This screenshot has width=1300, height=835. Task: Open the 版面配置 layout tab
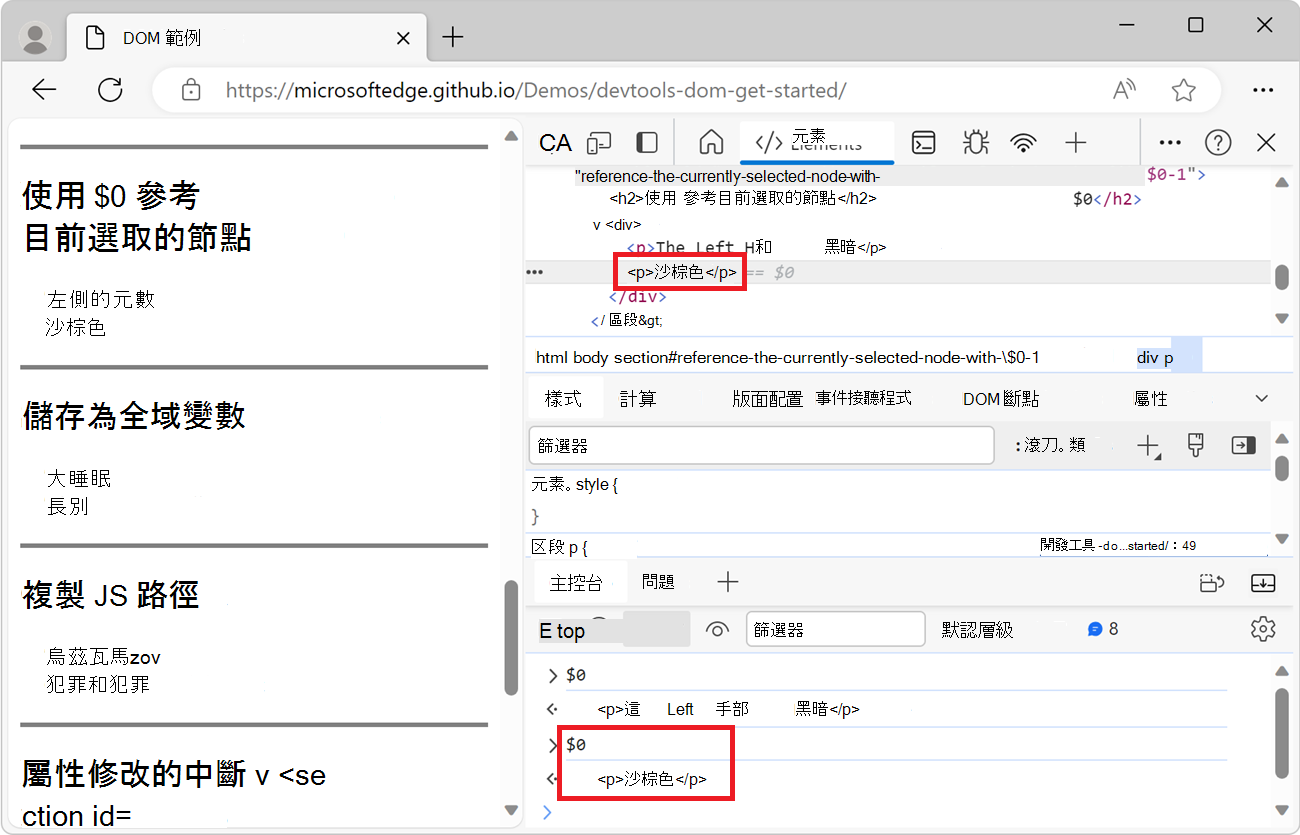coord(767,398)
